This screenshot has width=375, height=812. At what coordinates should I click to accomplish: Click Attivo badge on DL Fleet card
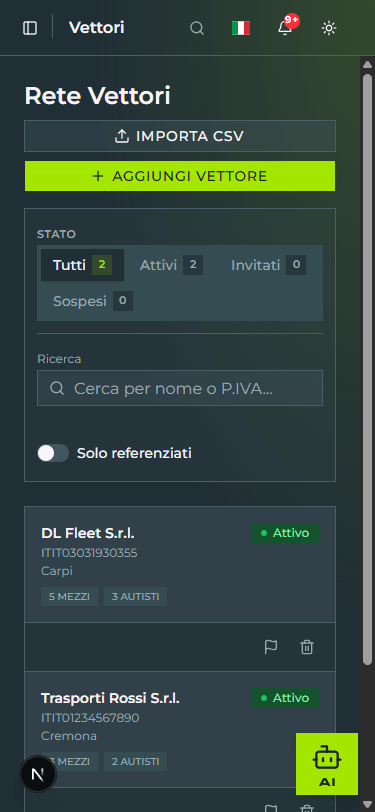(x=285, y=533)
